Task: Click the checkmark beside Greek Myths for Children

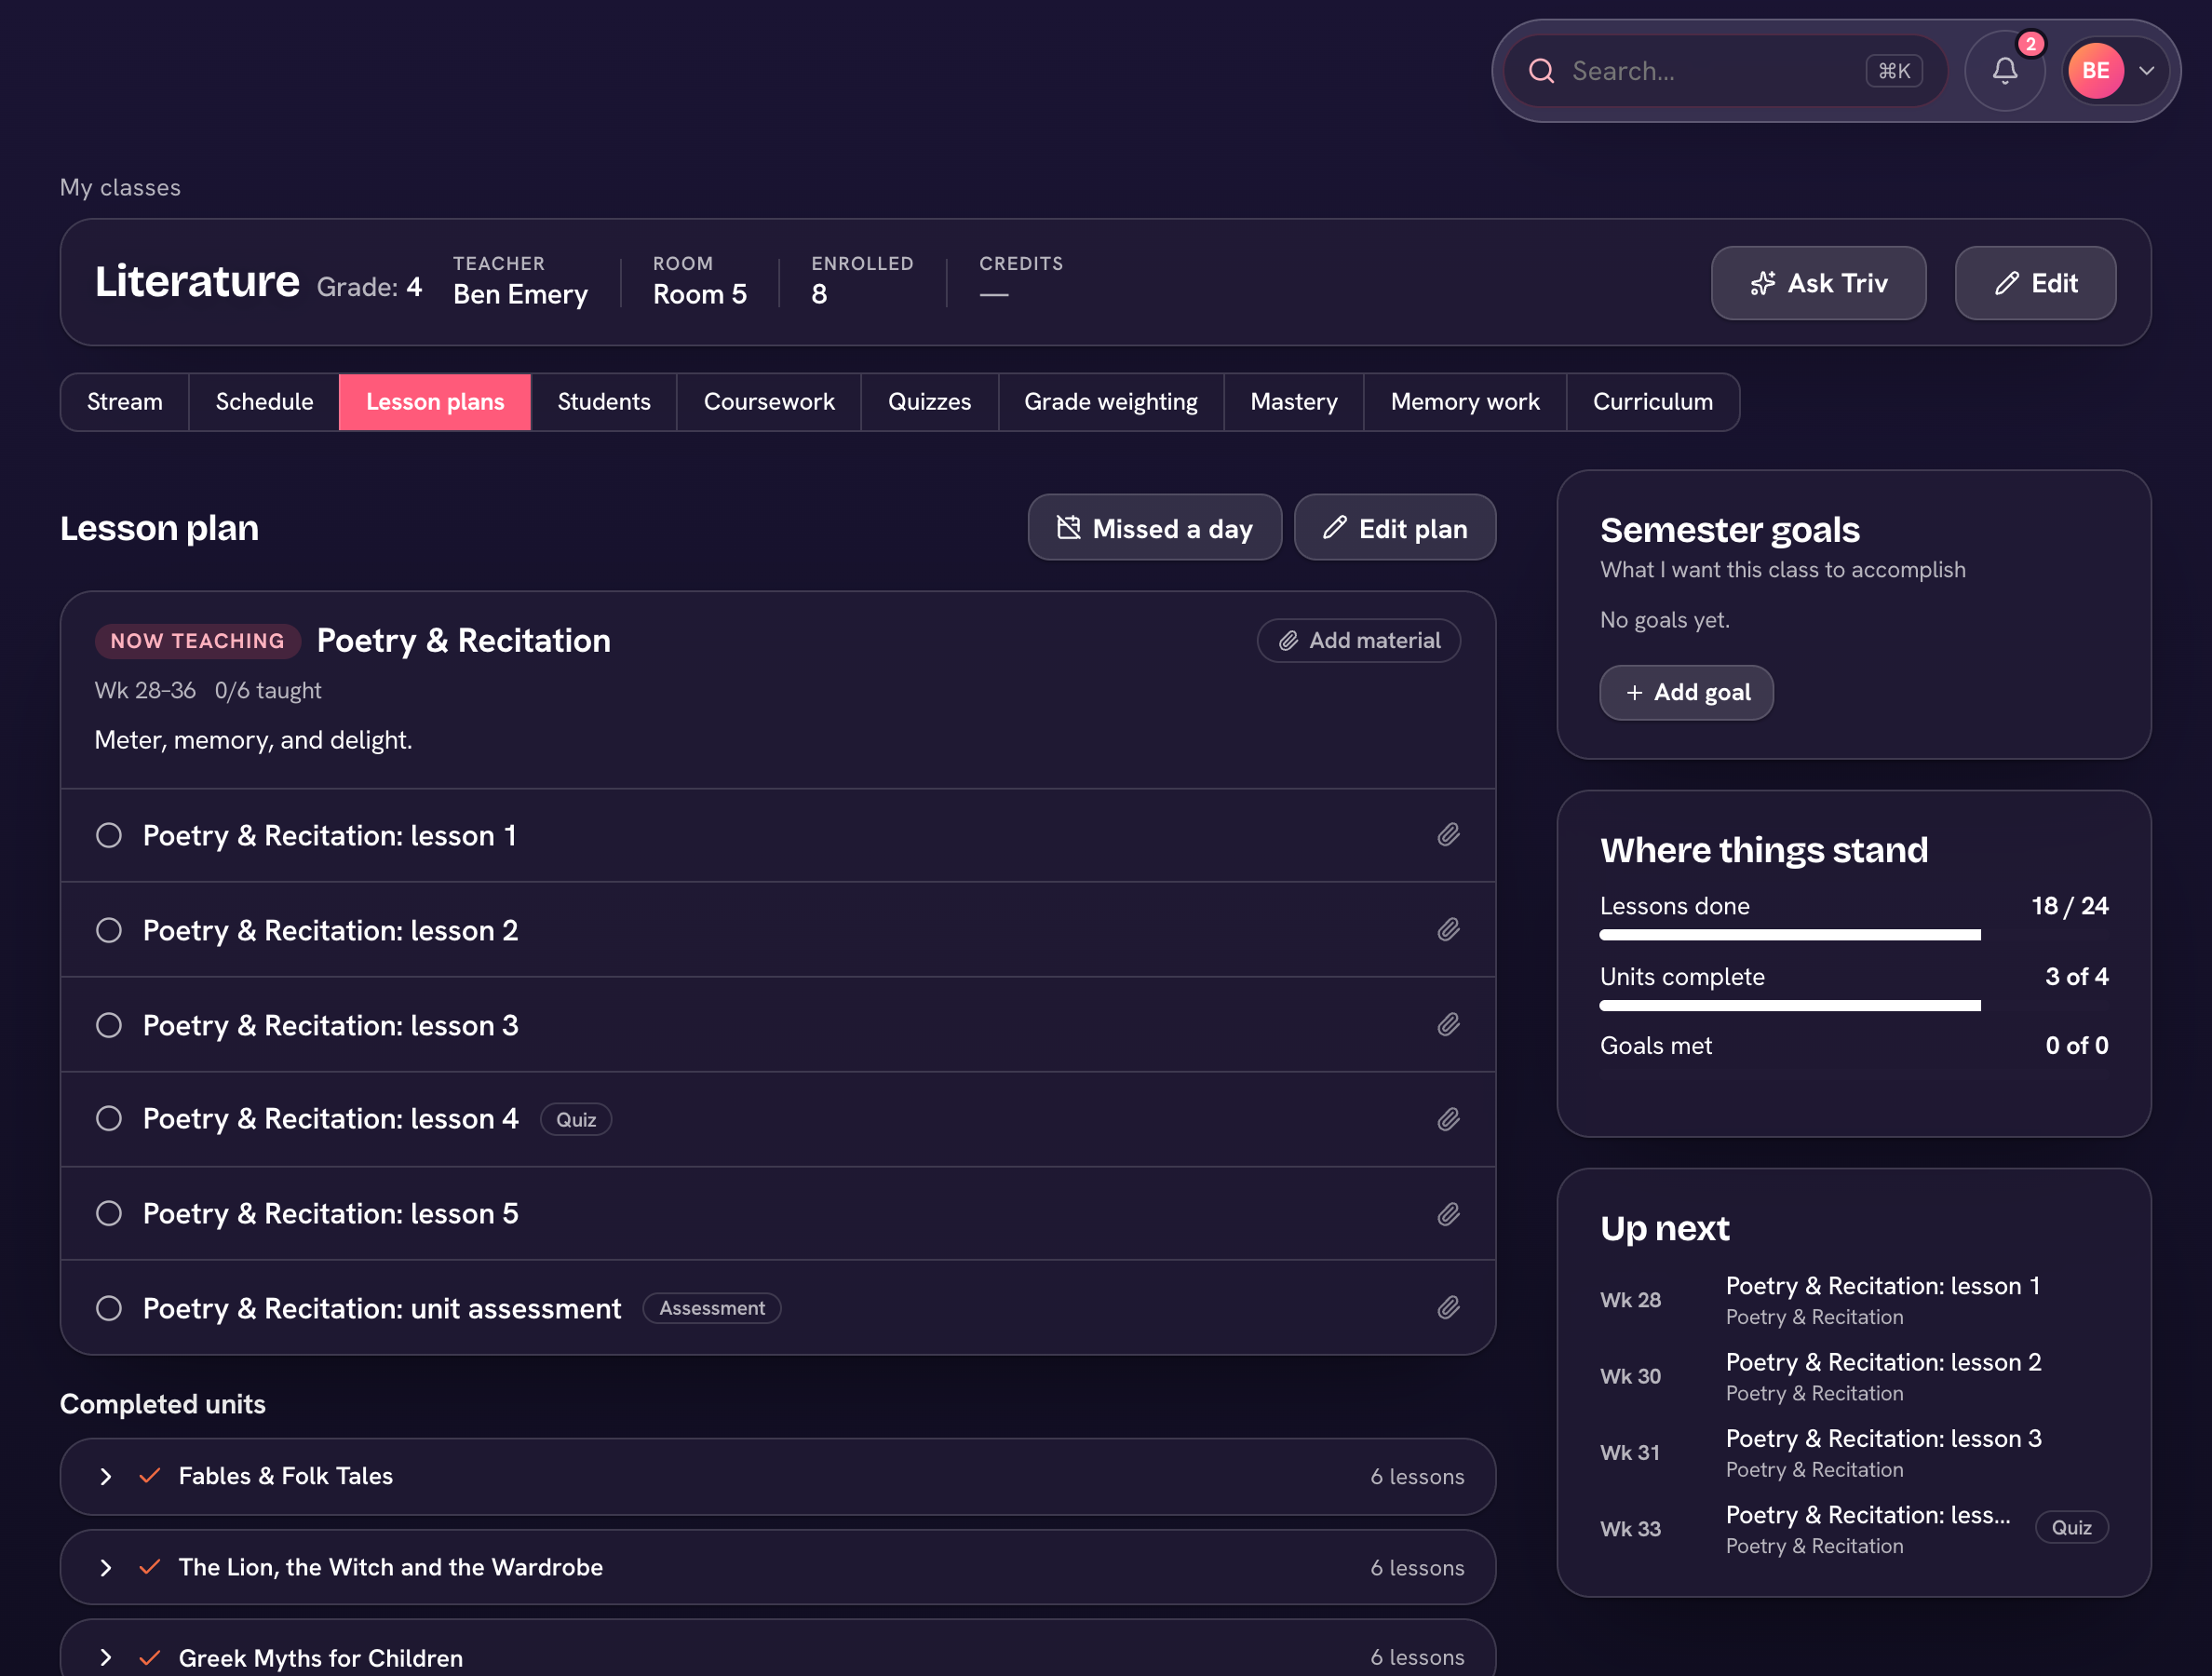Action: coord(150,1658)
